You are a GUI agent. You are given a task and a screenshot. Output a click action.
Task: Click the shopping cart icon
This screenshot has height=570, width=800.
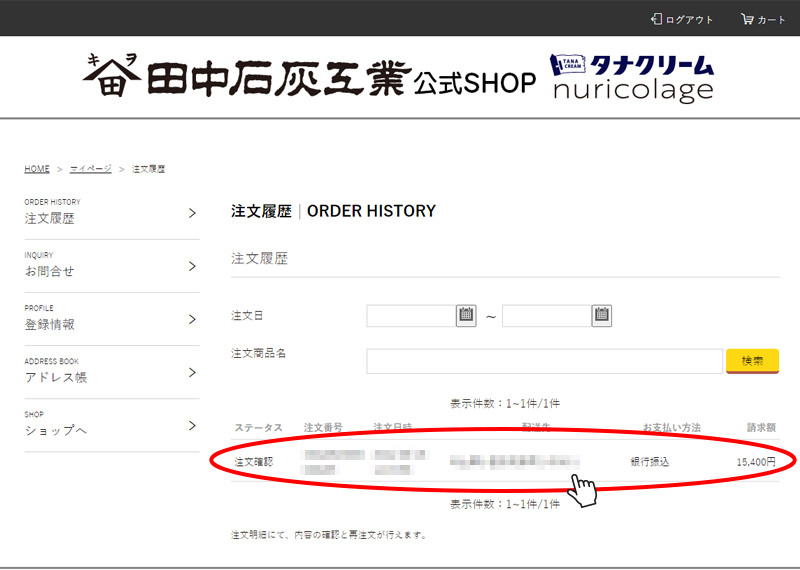pos(747,19)
